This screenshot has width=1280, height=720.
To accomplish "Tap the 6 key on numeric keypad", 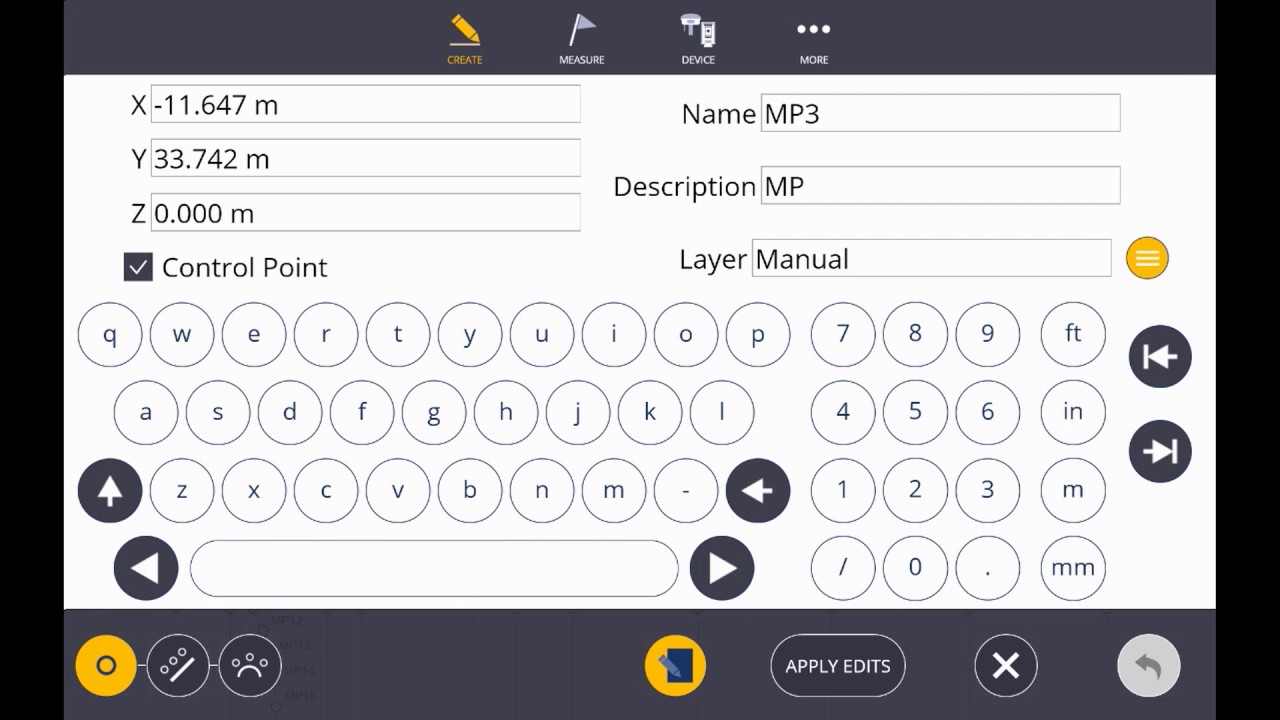I will point(988,412).
